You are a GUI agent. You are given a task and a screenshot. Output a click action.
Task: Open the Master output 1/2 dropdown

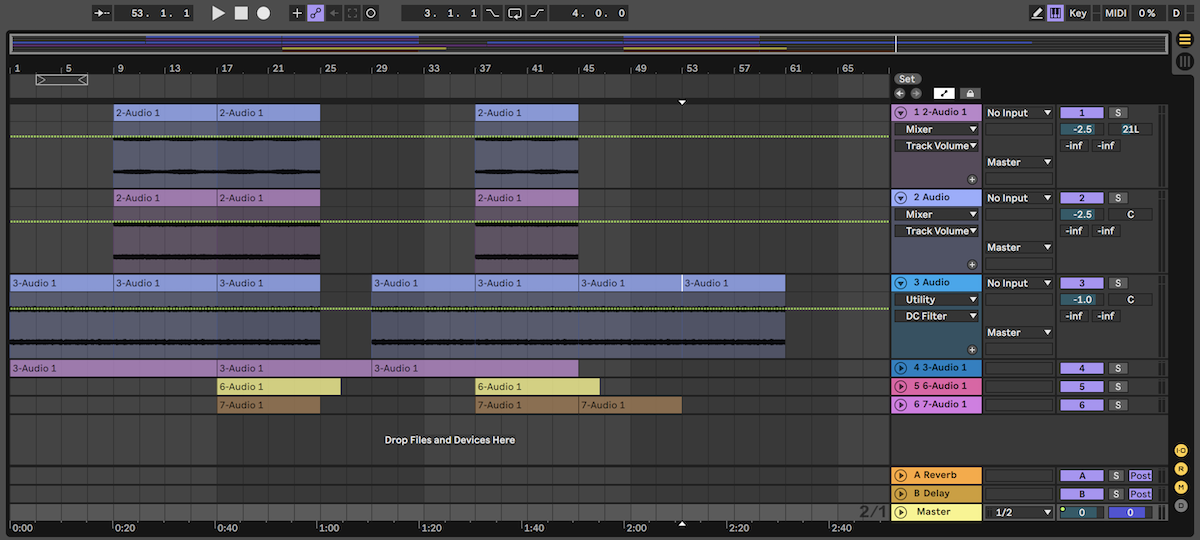(x=1019, y=512)
